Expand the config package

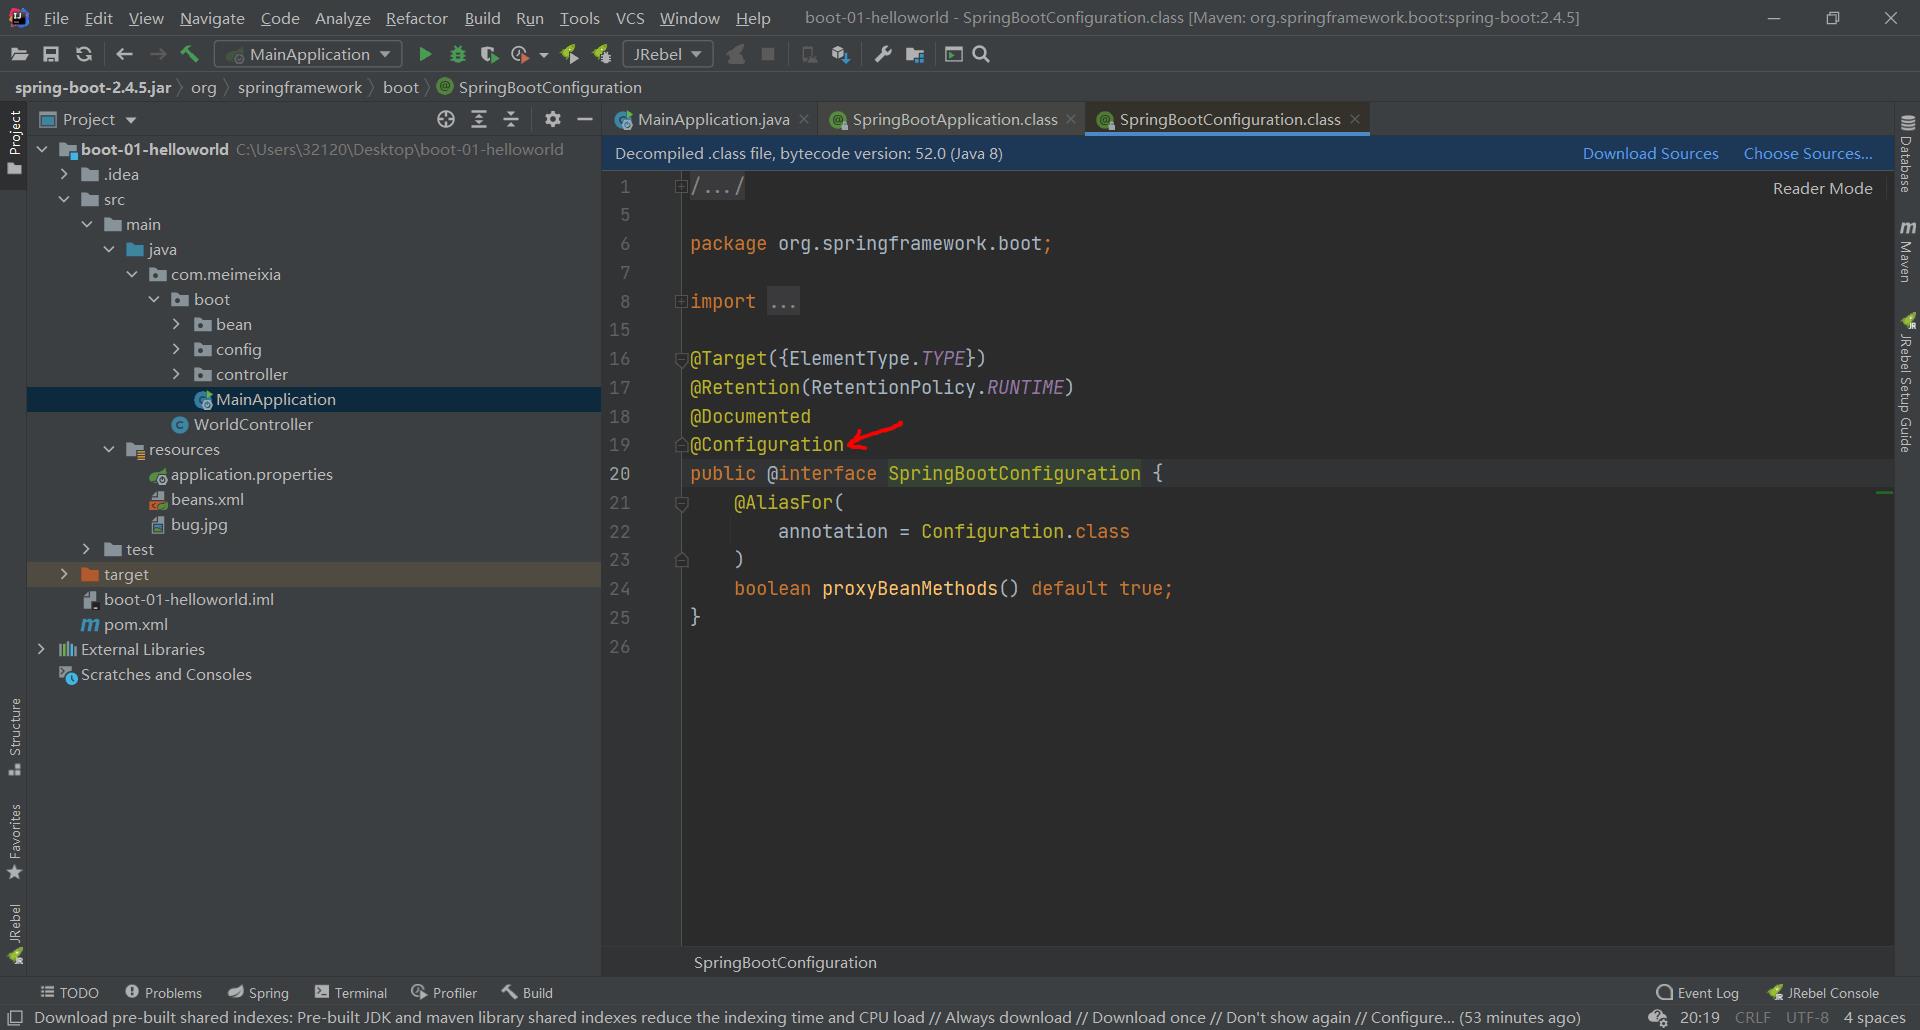click(x=176, y=349)
